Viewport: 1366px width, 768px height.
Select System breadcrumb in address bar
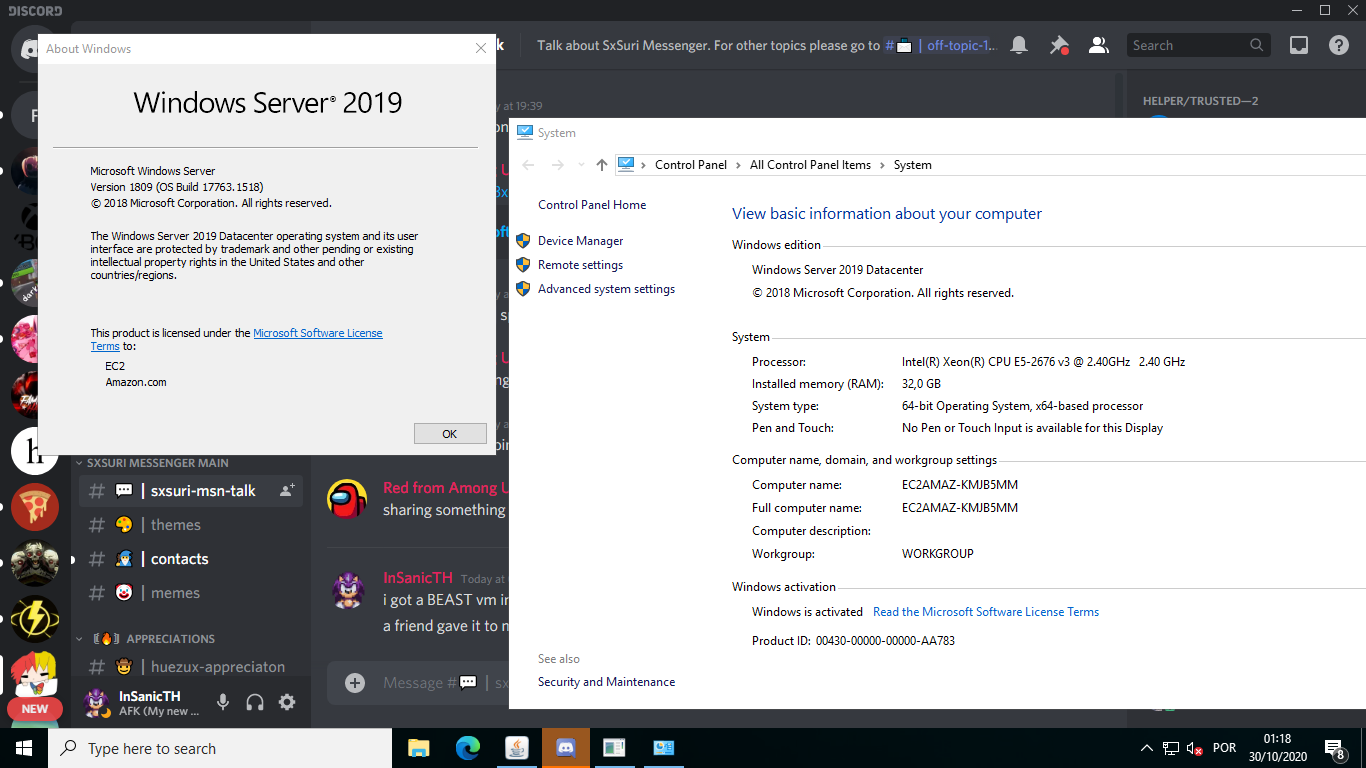(x=912, y=165)
